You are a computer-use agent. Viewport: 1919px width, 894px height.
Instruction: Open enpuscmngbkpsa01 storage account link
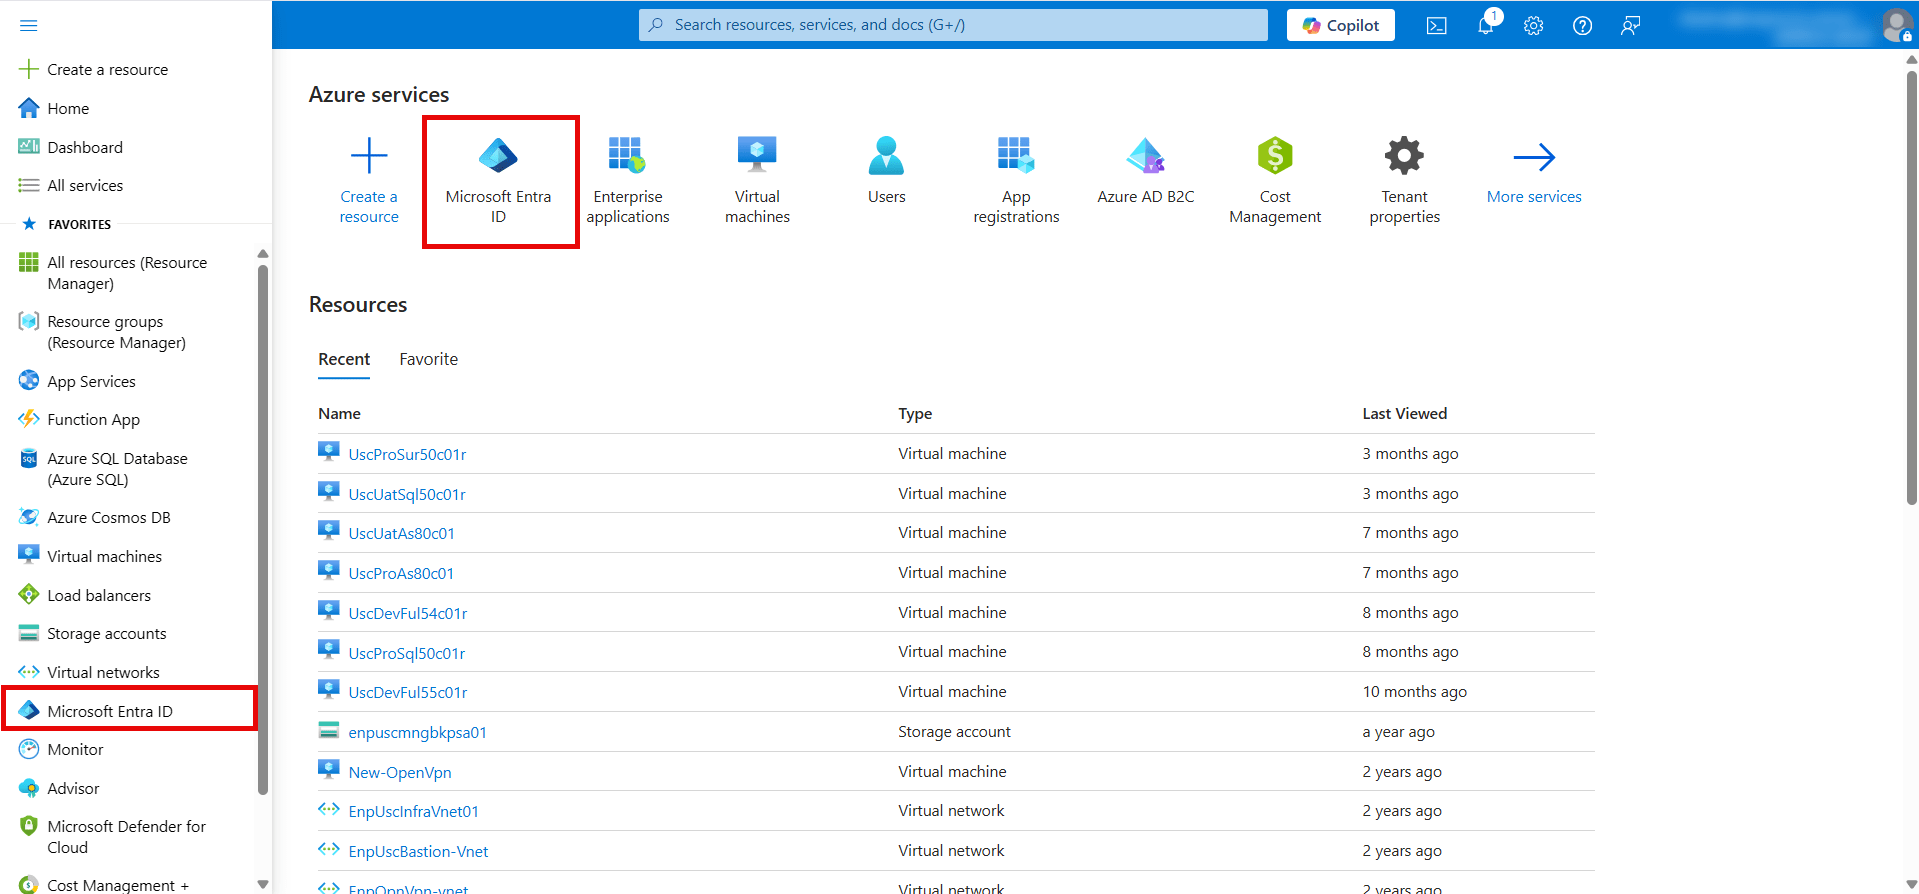(x=417, y=732)
